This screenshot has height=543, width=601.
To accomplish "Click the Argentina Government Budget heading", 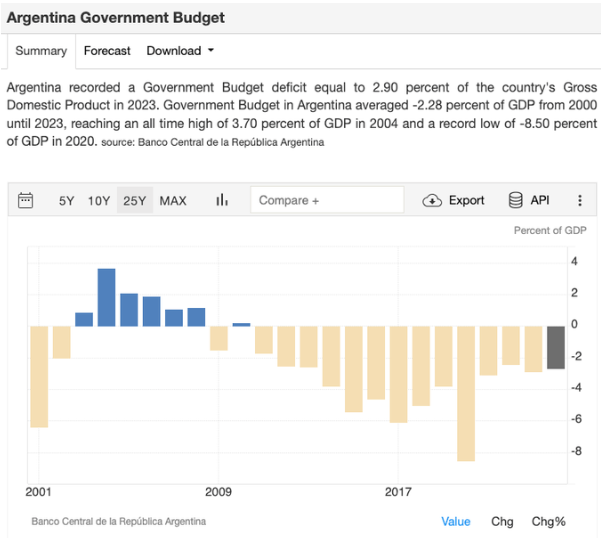I will tap(116, 18).
